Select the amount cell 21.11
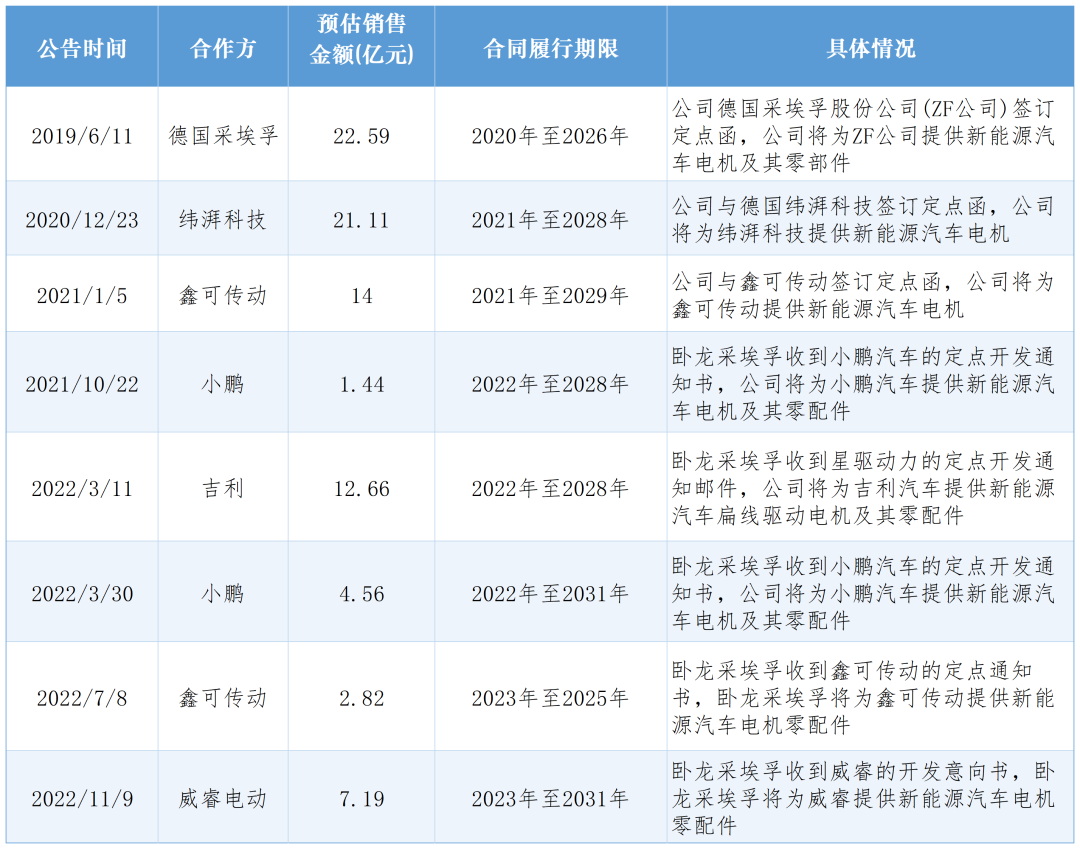The image size is (1080, 849). 362,220
